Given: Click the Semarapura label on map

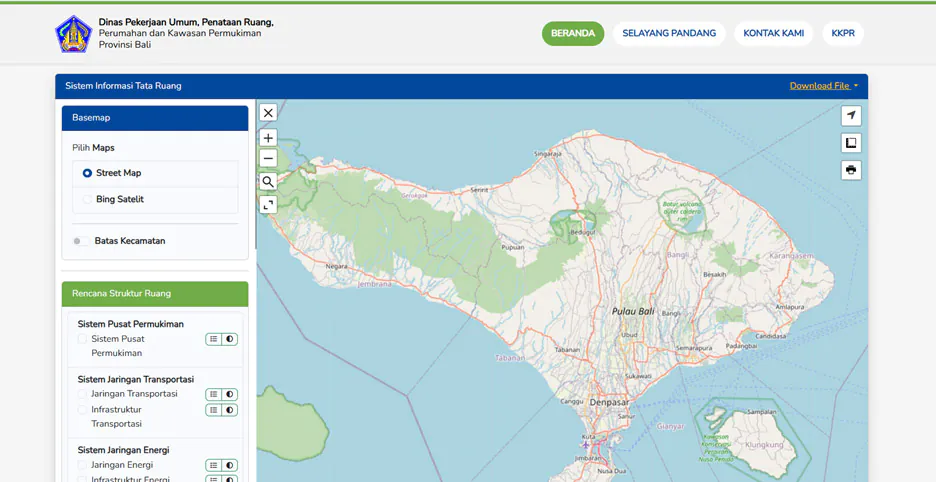Looking at the screenshot, I should tap(694, 348).
